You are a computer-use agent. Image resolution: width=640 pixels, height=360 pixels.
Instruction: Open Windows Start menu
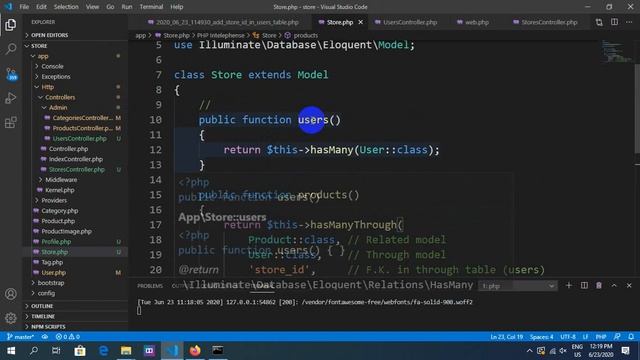(x=11, y=351)
